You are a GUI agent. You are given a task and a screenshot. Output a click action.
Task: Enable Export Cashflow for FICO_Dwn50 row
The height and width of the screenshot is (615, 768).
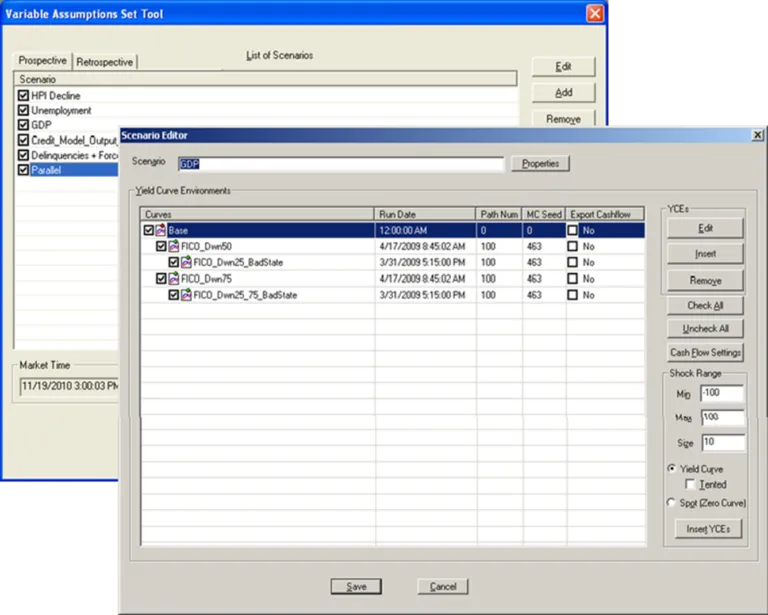coord(572,246)
